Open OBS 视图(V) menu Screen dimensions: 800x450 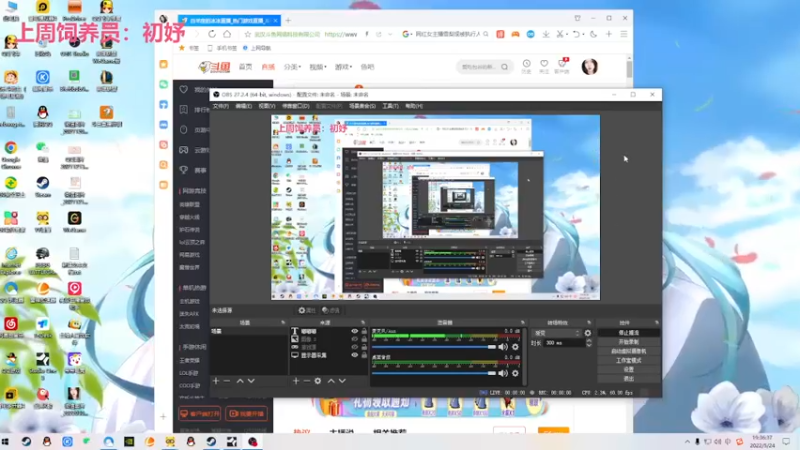[x=267, y=106]
